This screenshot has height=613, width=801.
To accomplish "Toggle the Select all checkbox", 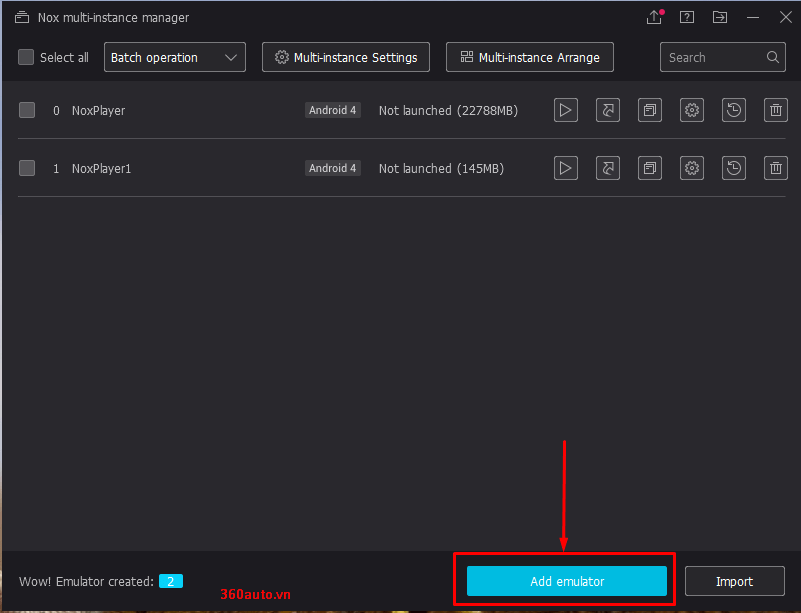I will point(26,57).
